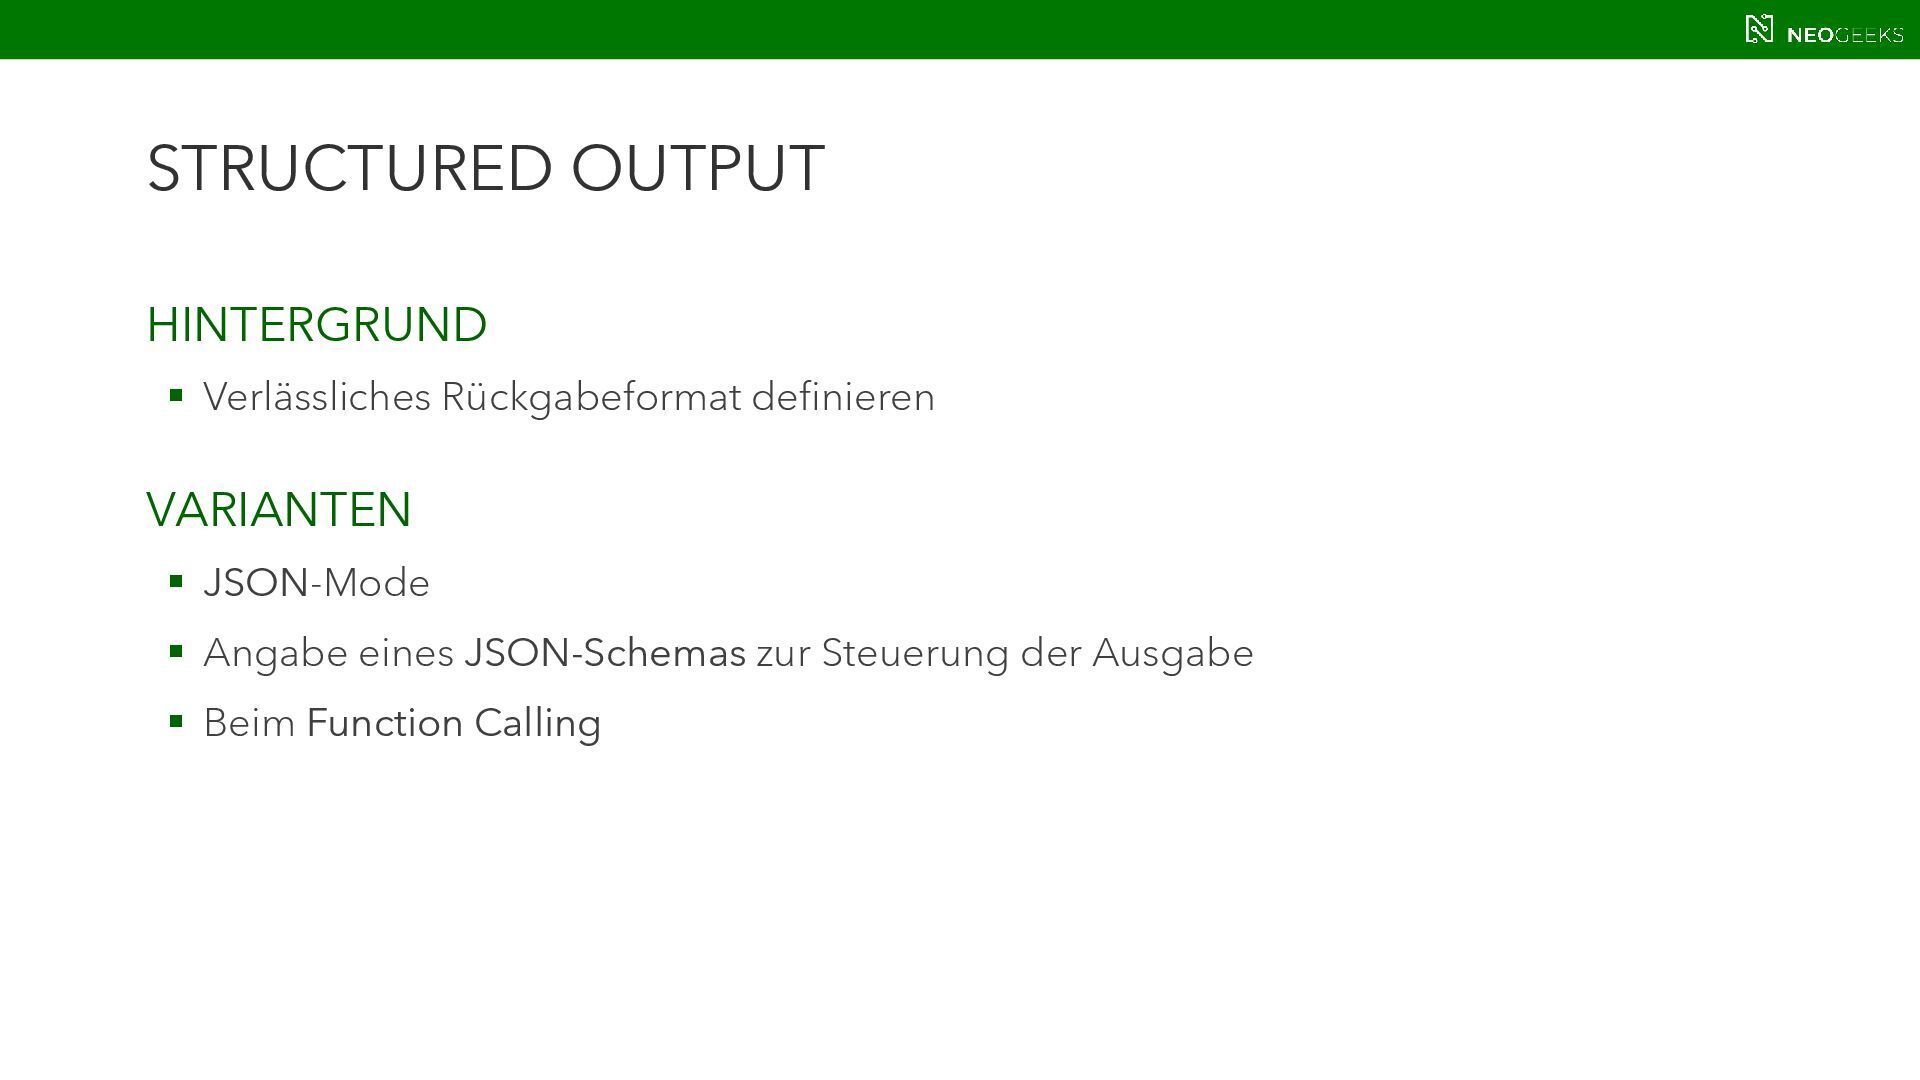Click the word Beim
The width and height of the screenshot is (1920, 1080).
pyautogui.click(x=249, y=723)
